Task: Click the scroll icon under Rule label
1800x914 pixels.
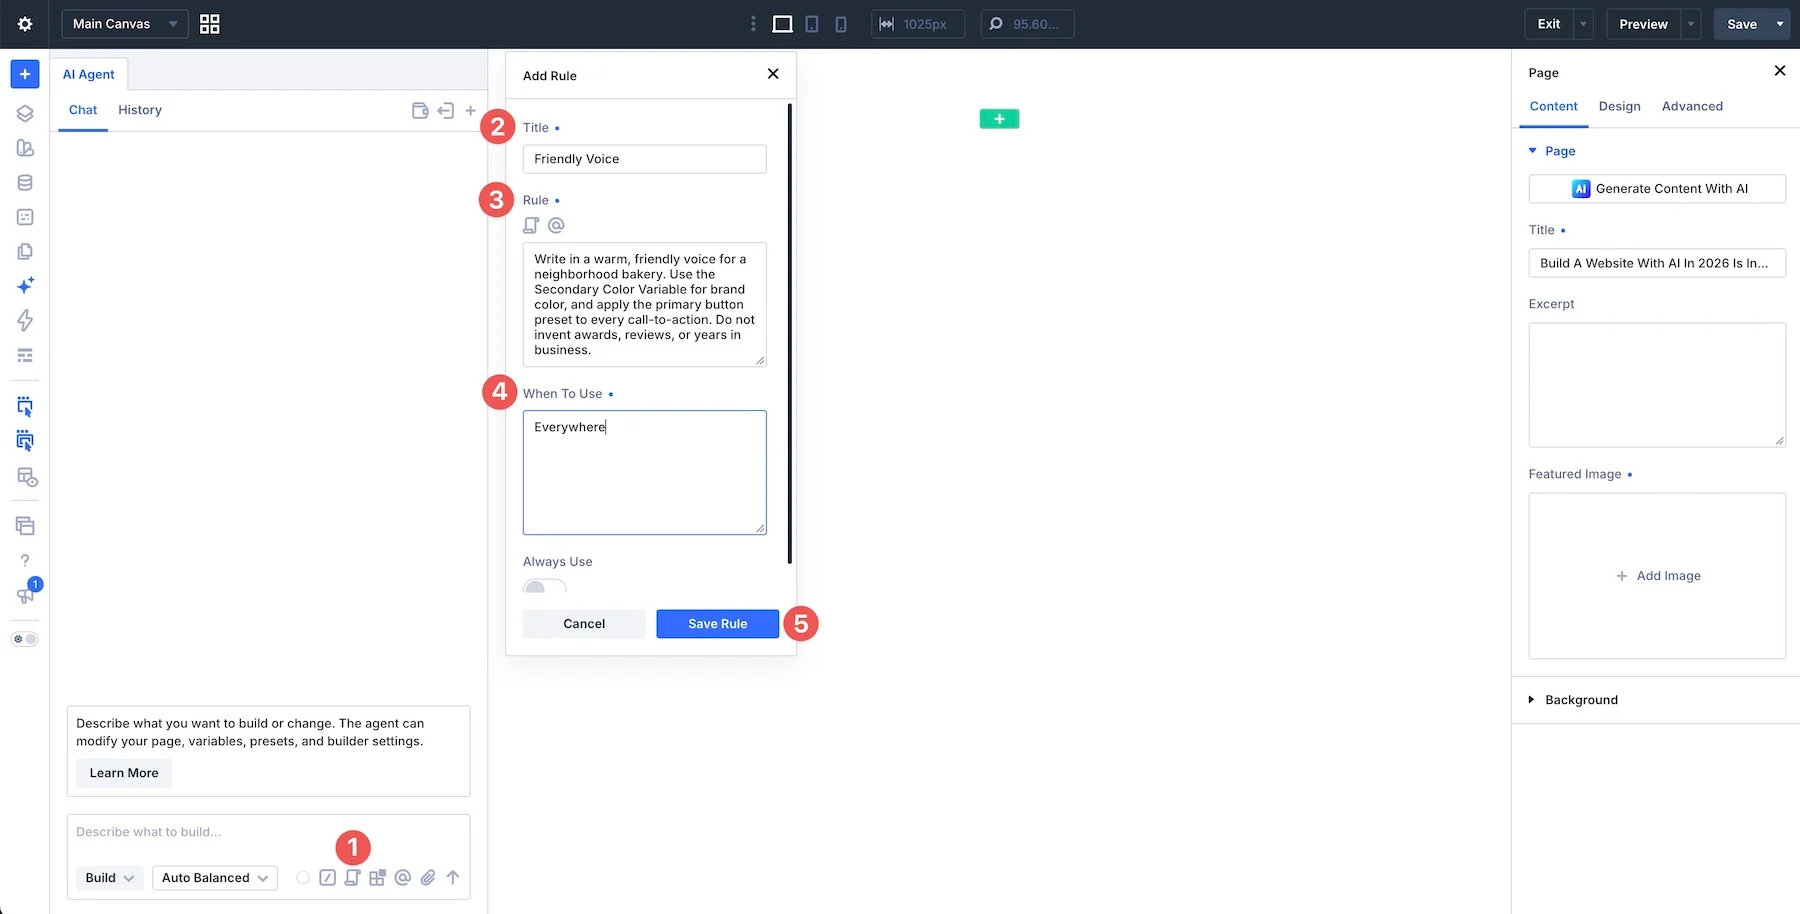Action: [531, 225]
